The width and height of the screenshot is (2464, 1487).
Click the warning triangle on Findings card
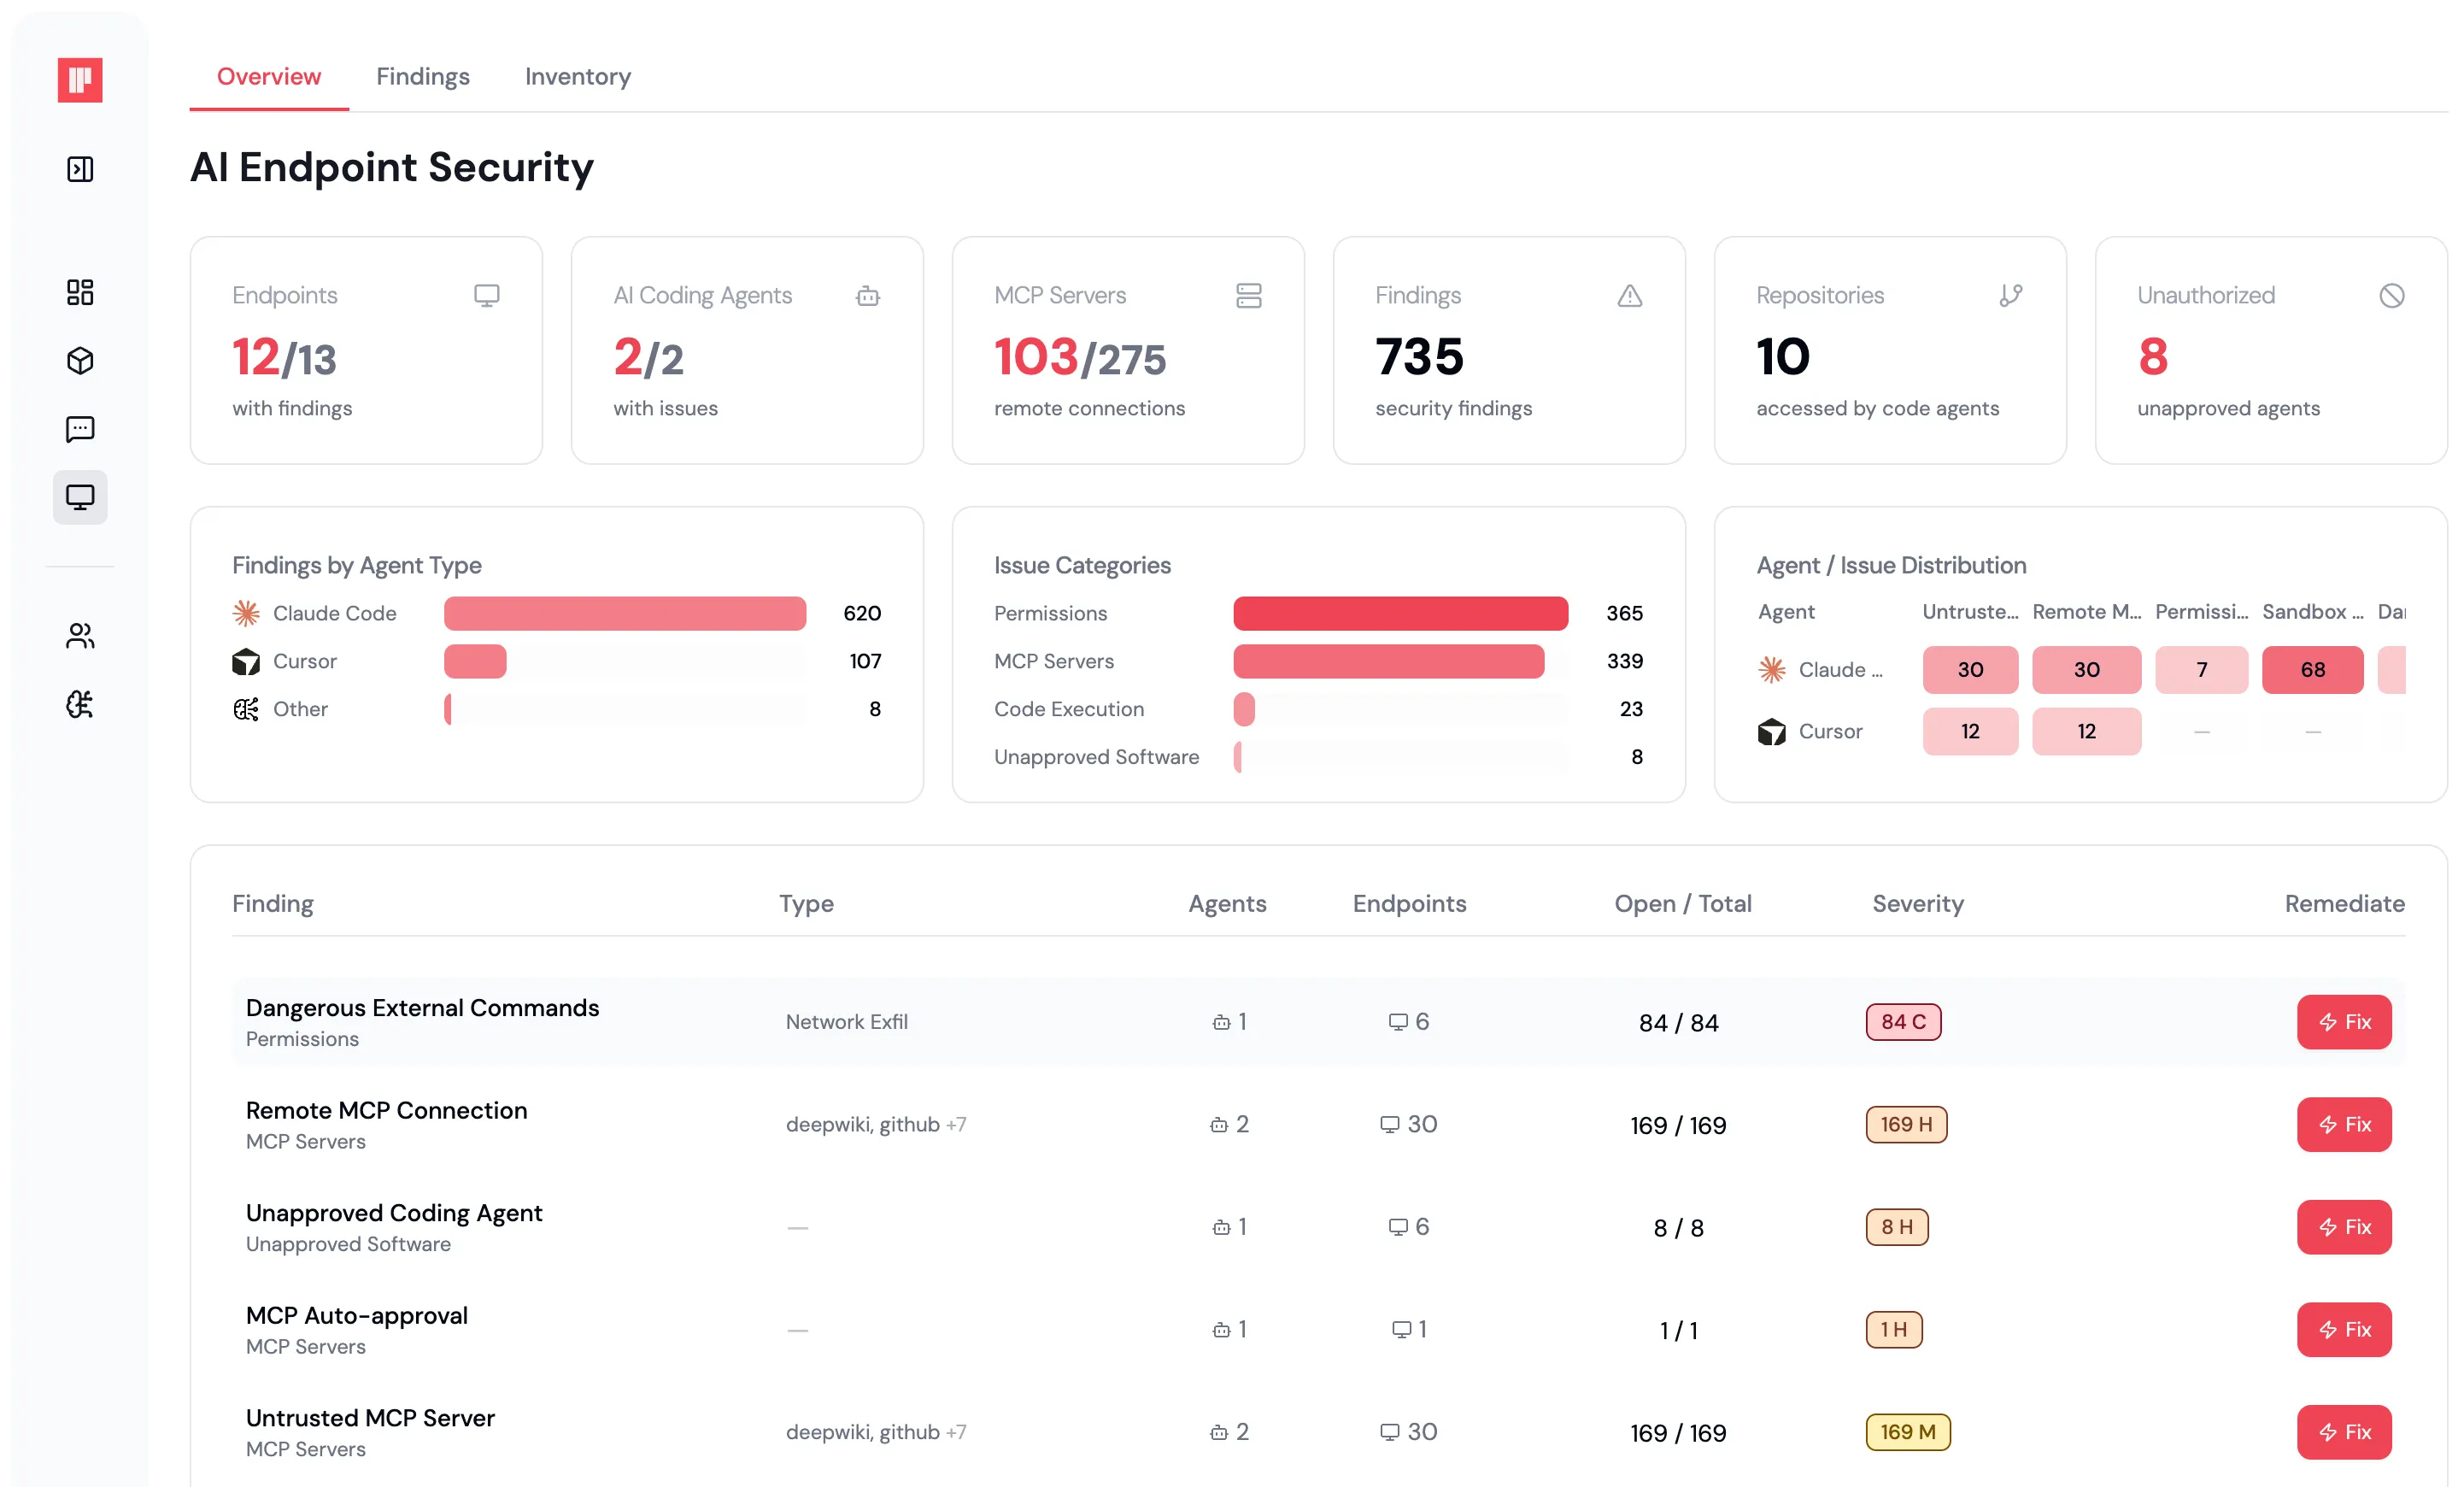1629,296
